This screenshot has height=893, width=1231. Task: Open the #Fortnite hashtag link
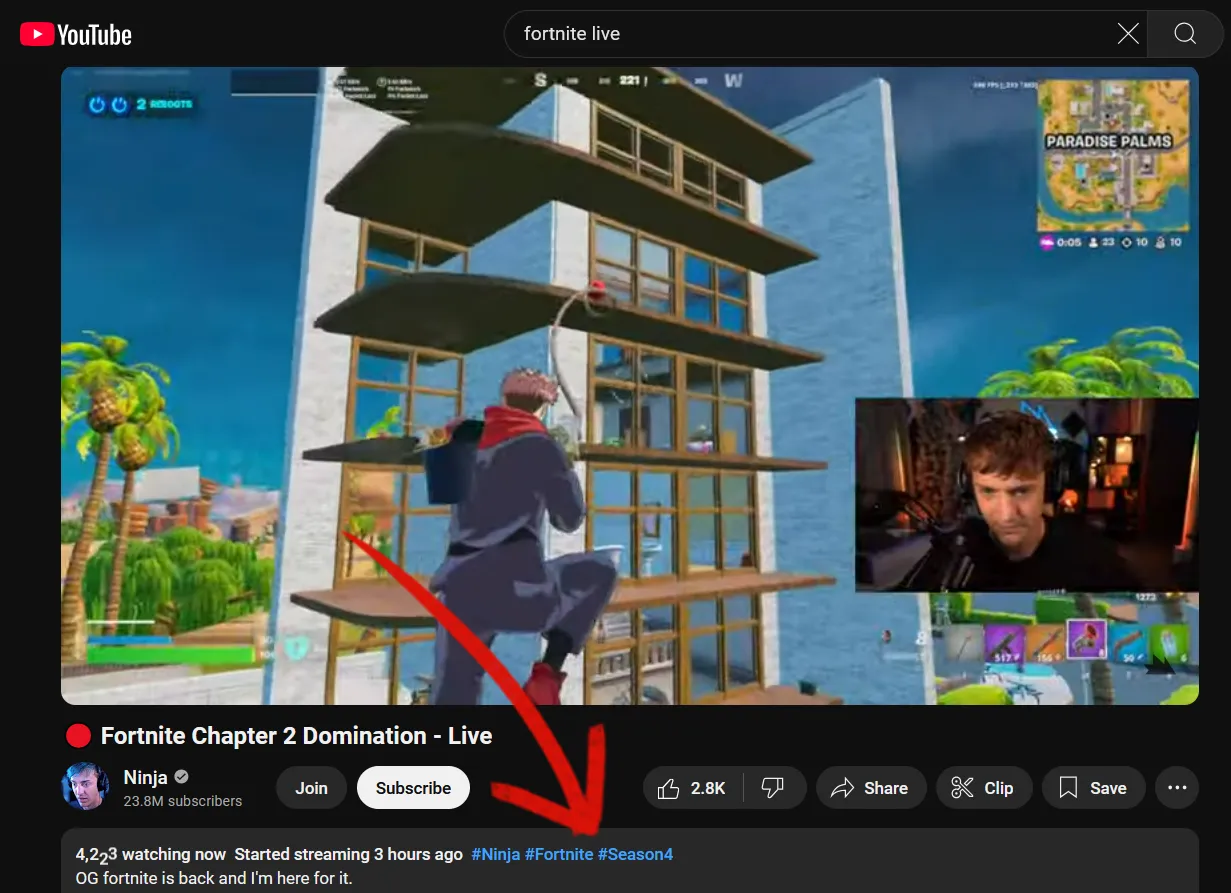(558, 854)
